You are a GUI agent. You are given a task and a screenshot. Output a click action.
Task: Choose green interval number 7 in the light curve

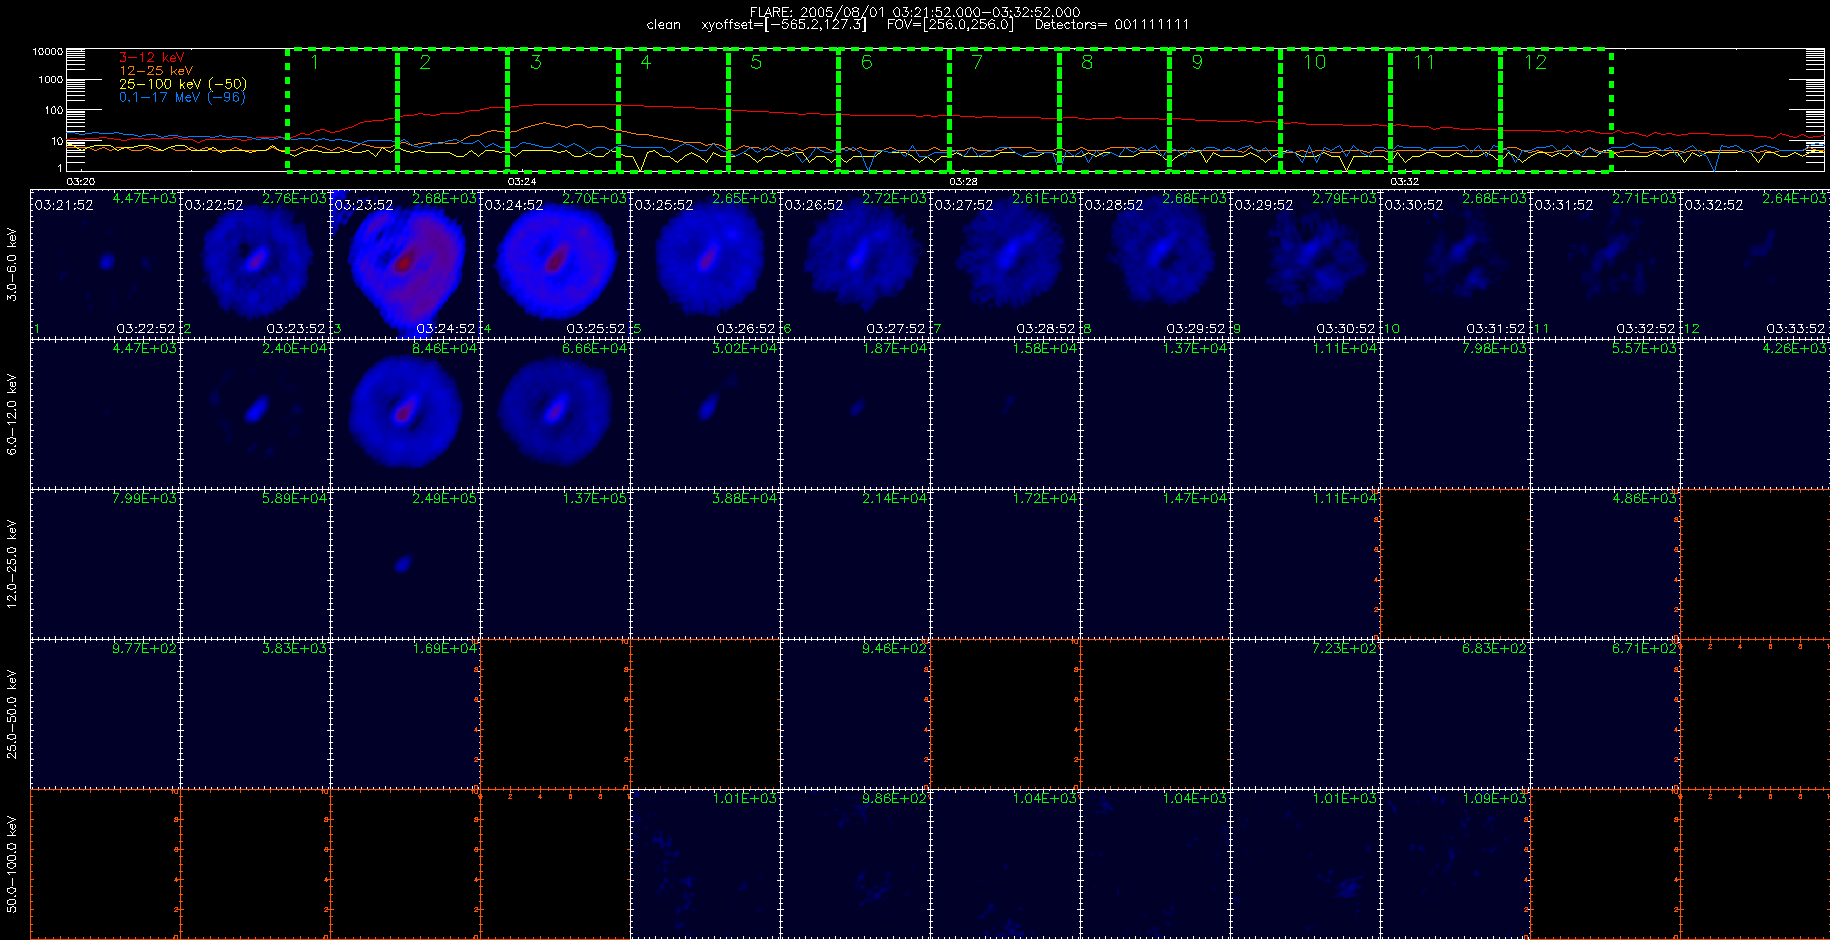point(1004,110)
